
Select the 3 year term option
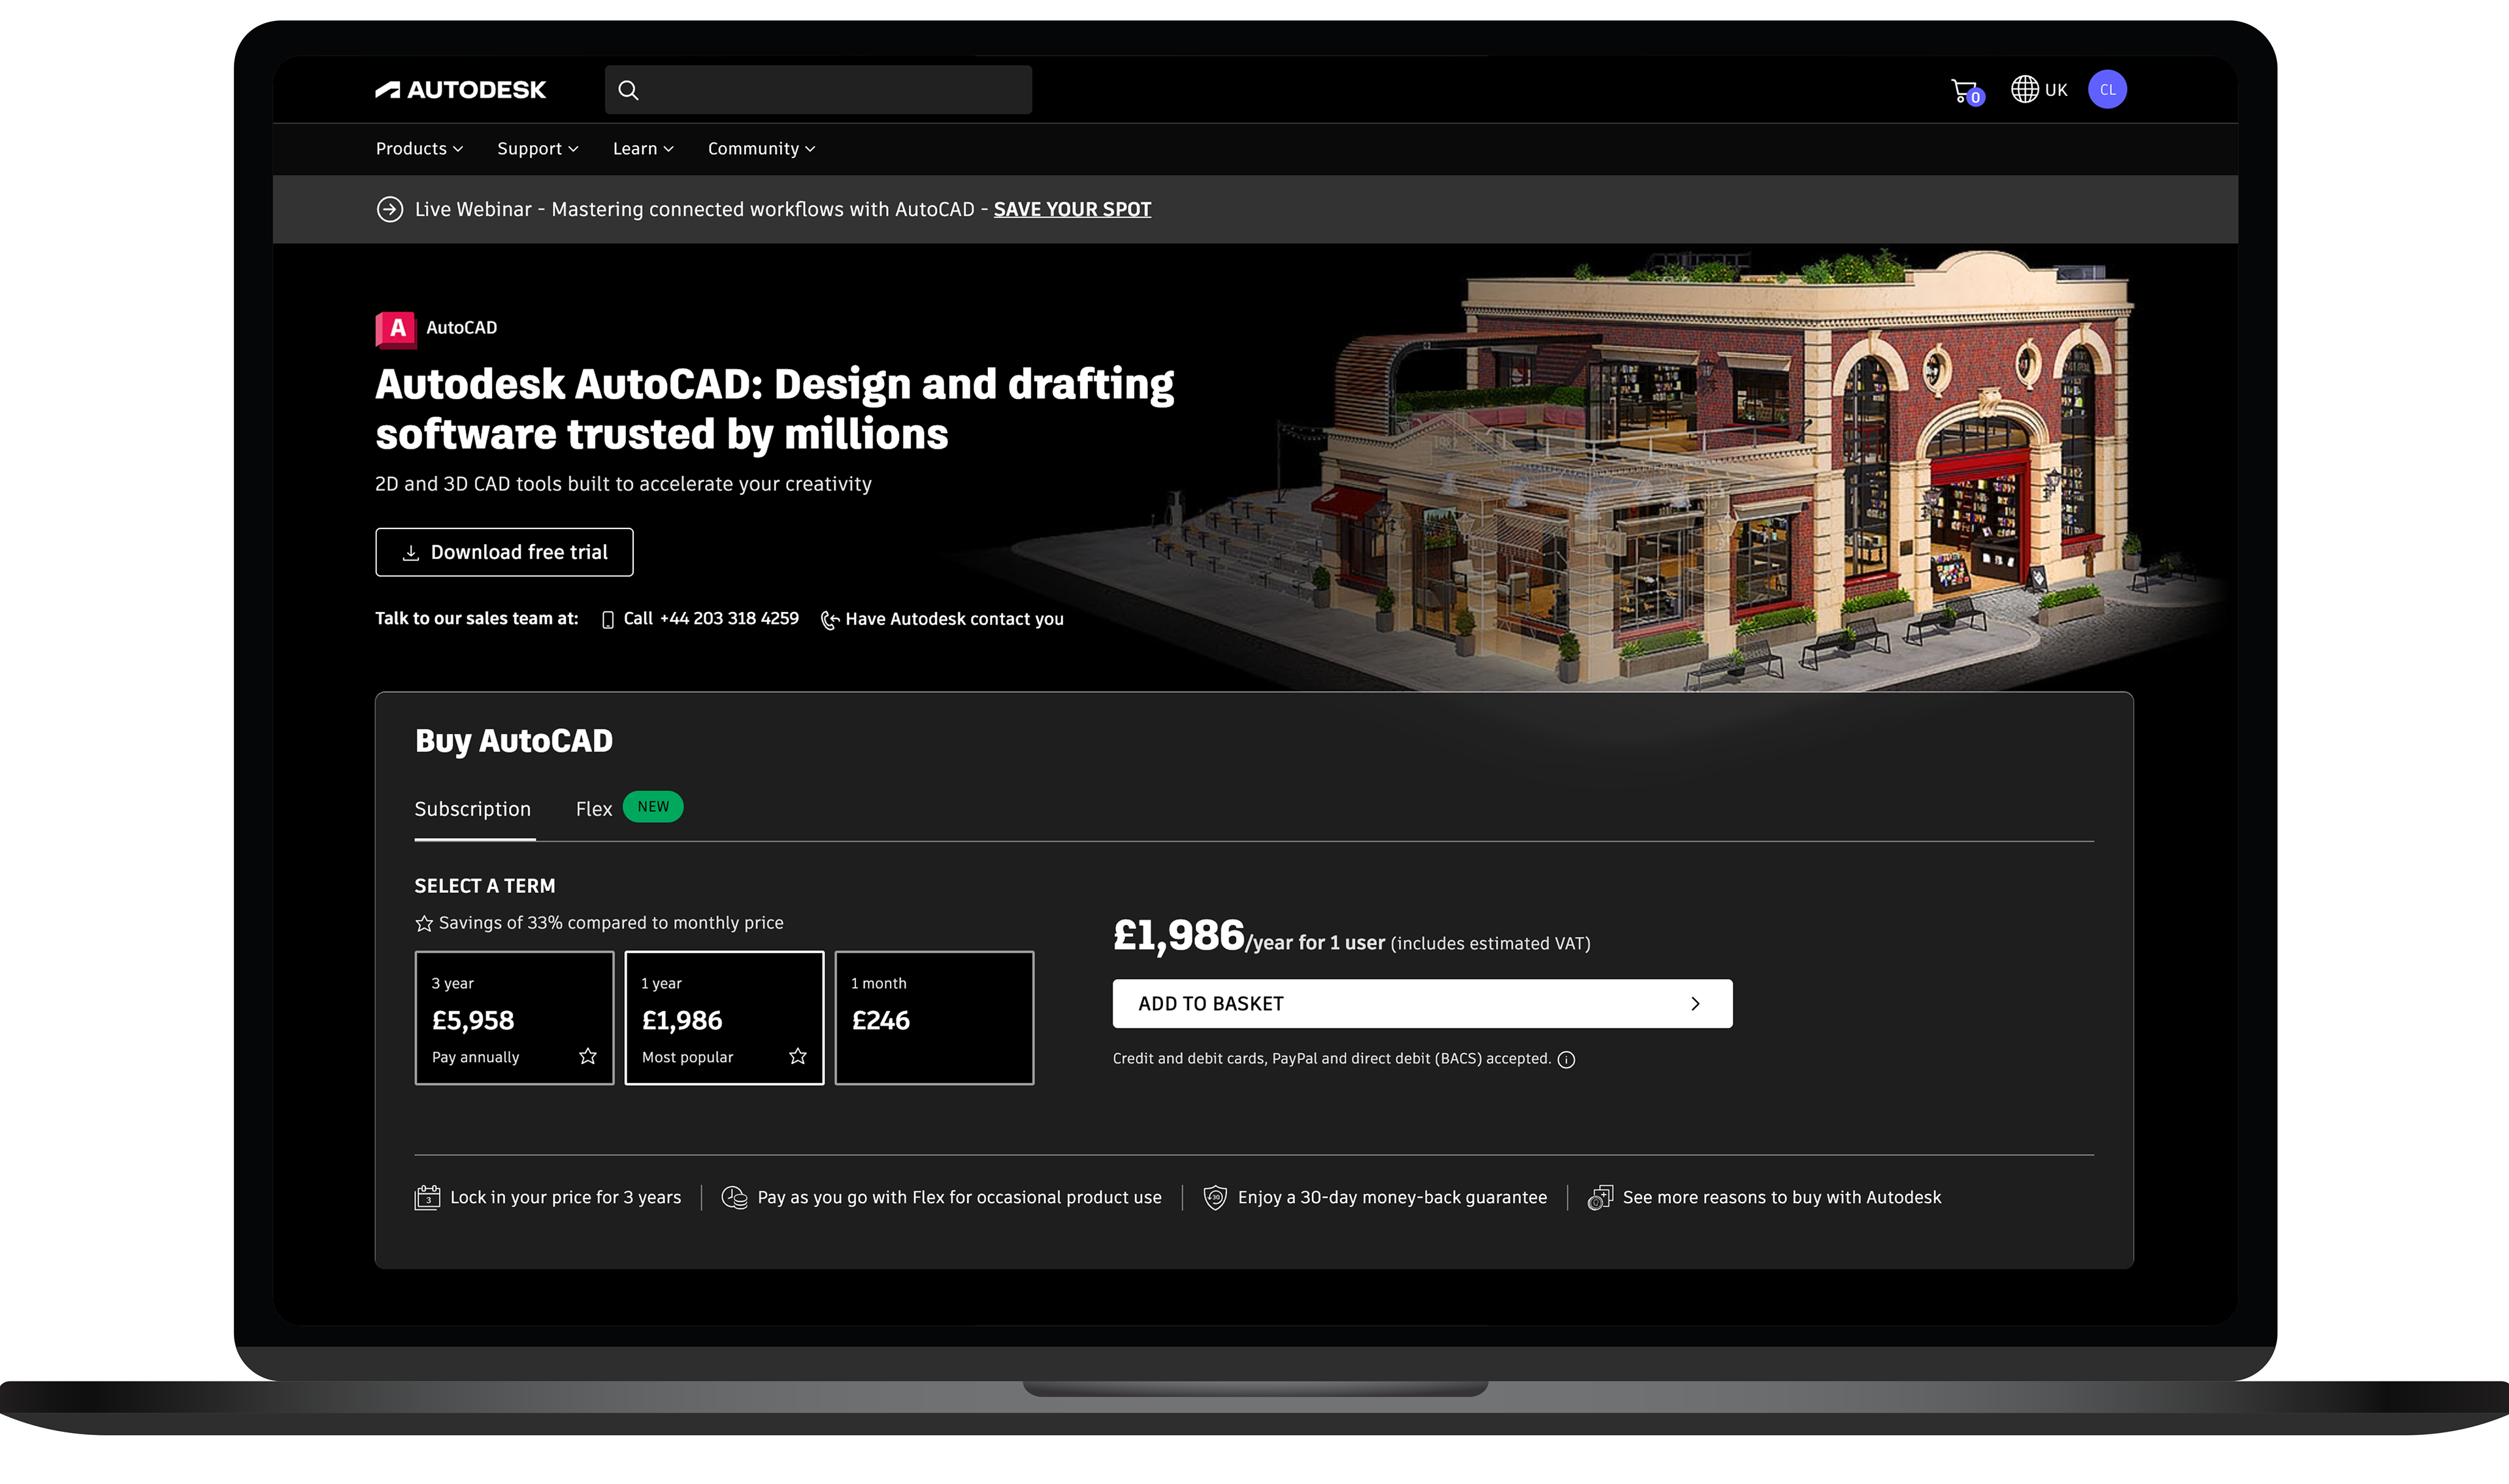click(x=514, y=1018)
